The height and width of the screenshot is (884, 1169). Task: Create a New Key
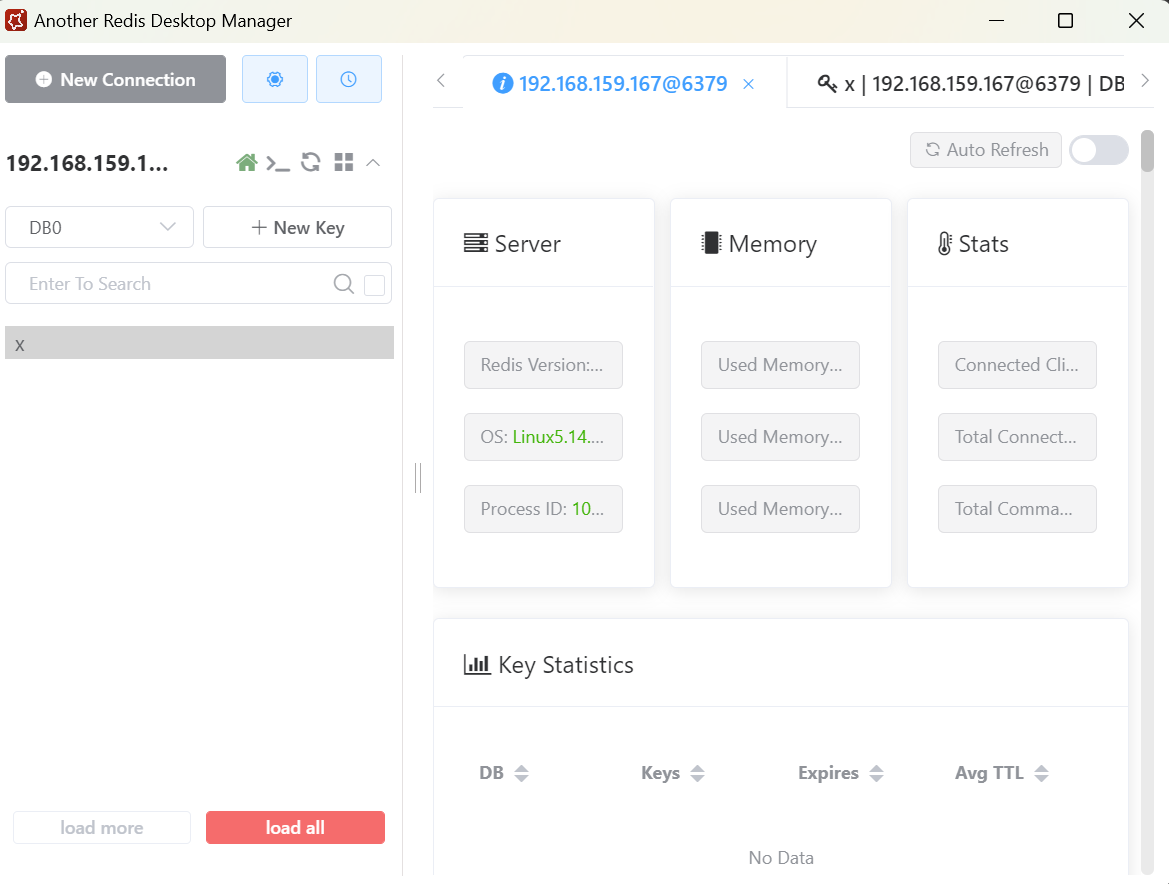point(297,227)
